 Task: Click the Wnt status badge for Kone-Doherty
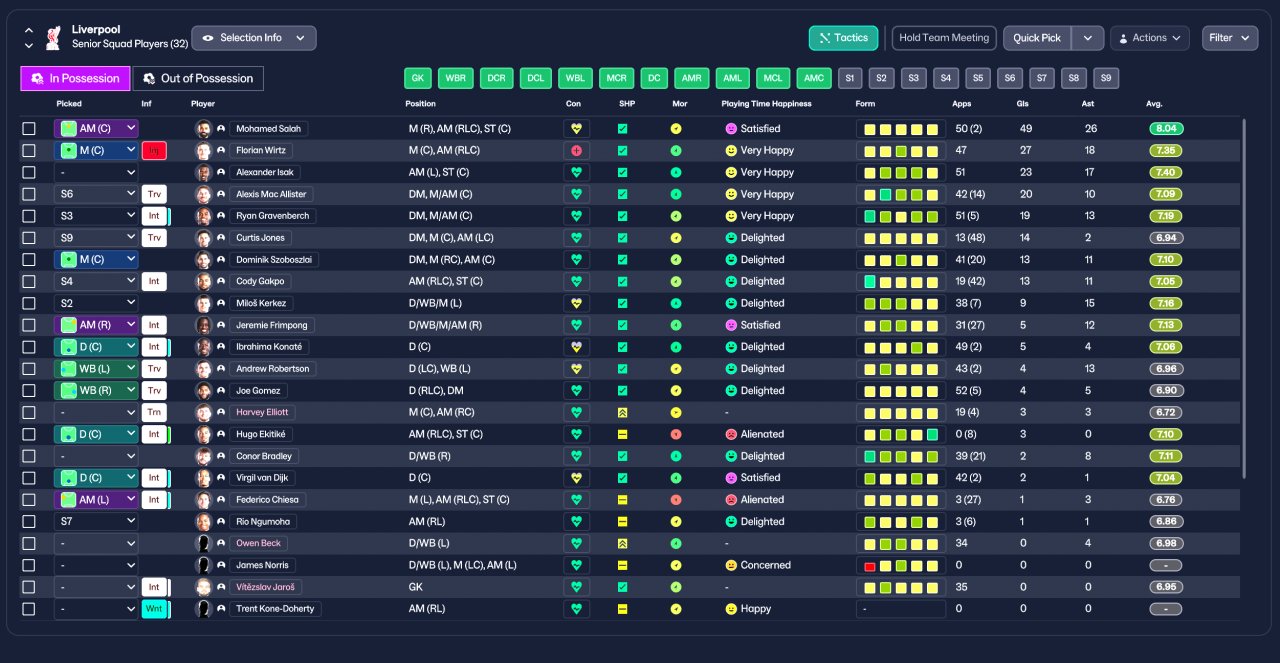pos(154,609)
